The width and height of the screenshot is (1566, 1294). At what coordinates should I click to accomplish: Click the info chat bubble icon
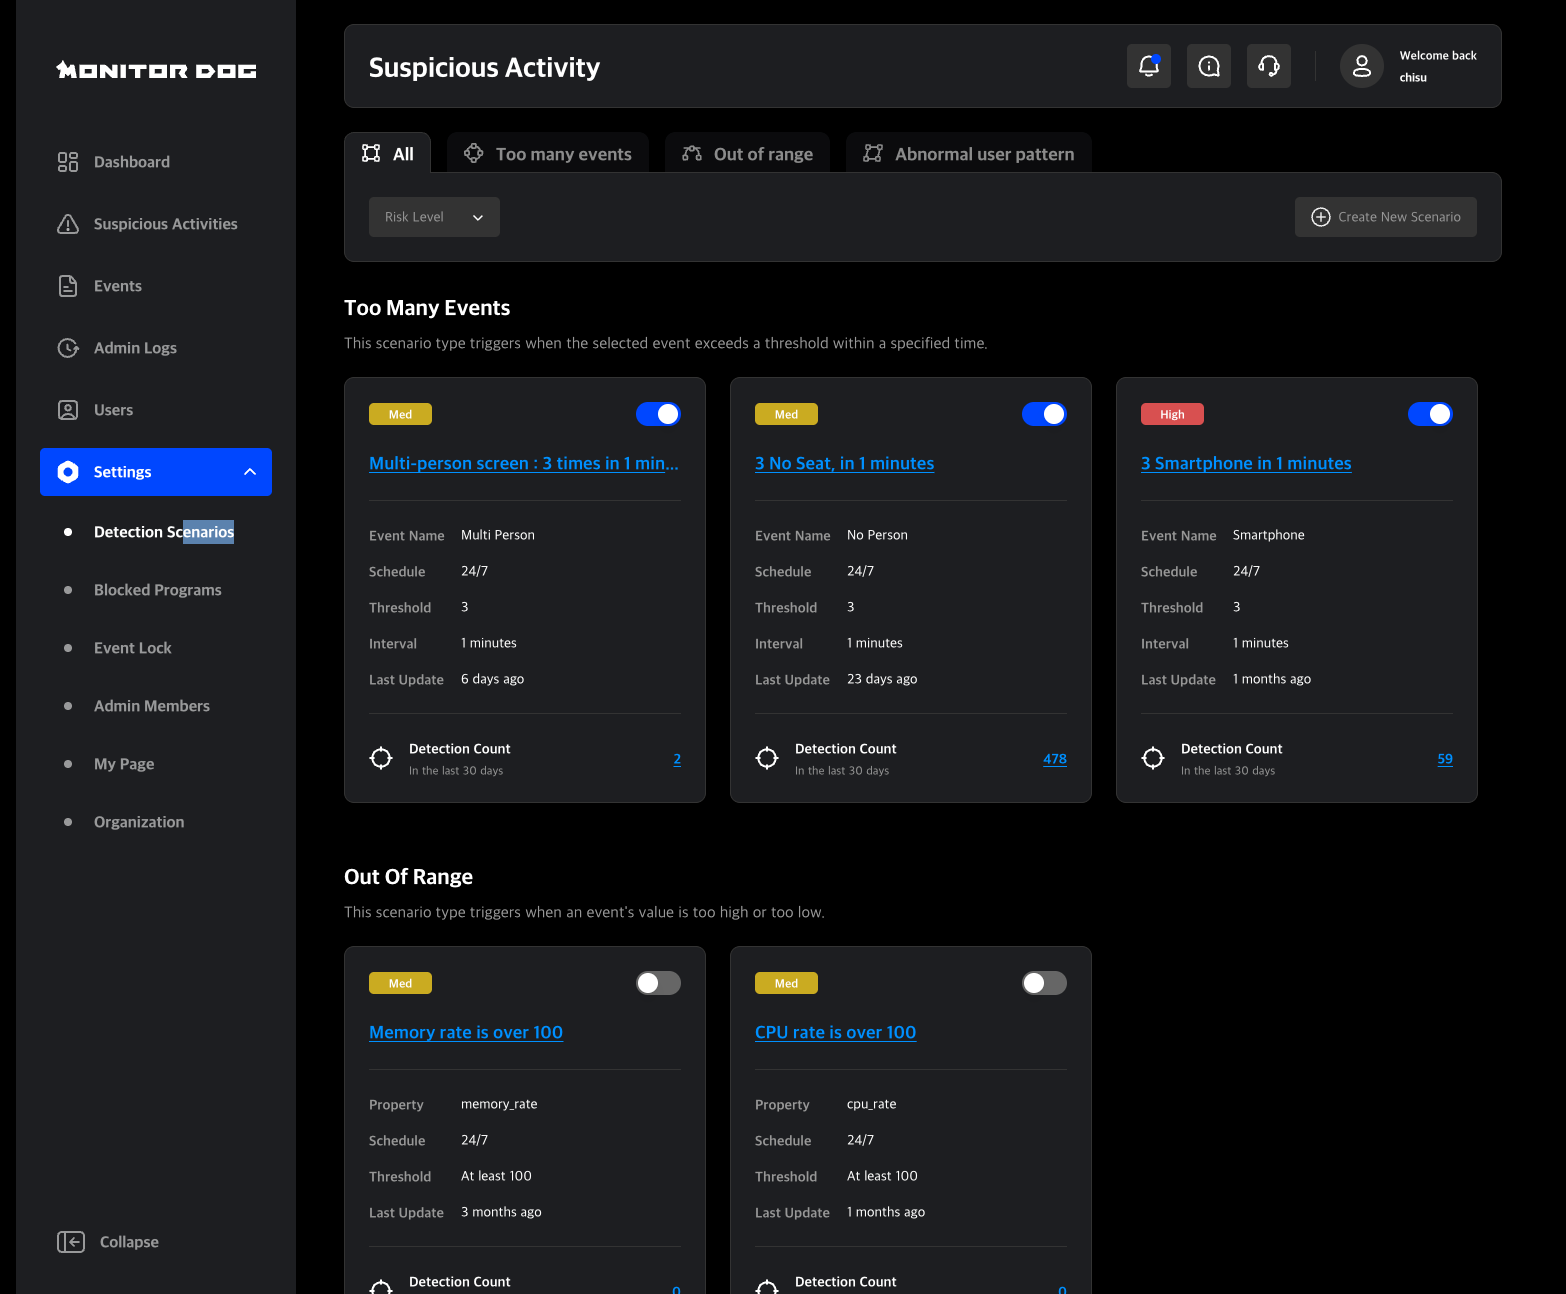pyautogui.click(x=1208, y=66)
